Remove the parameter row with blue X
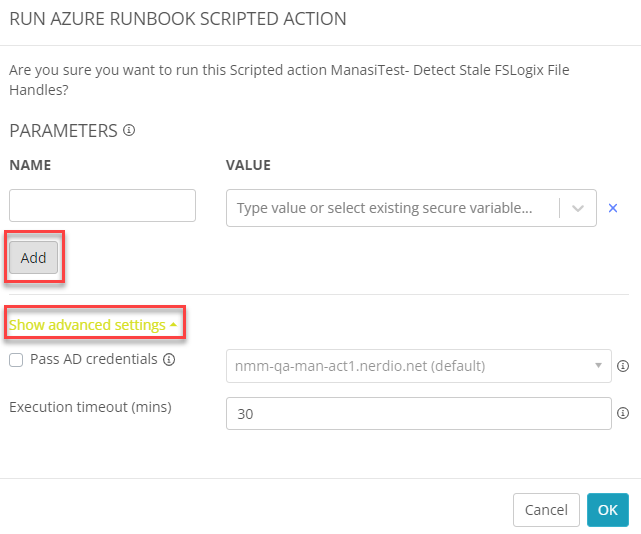The image size is (641, 534). (612, 208)
